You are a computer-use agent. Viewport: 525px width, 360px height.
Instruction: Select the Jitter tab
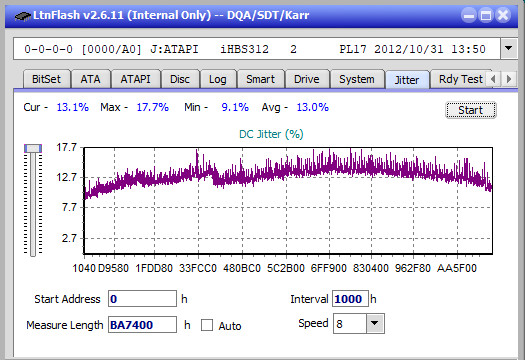[x=407, y=80]
